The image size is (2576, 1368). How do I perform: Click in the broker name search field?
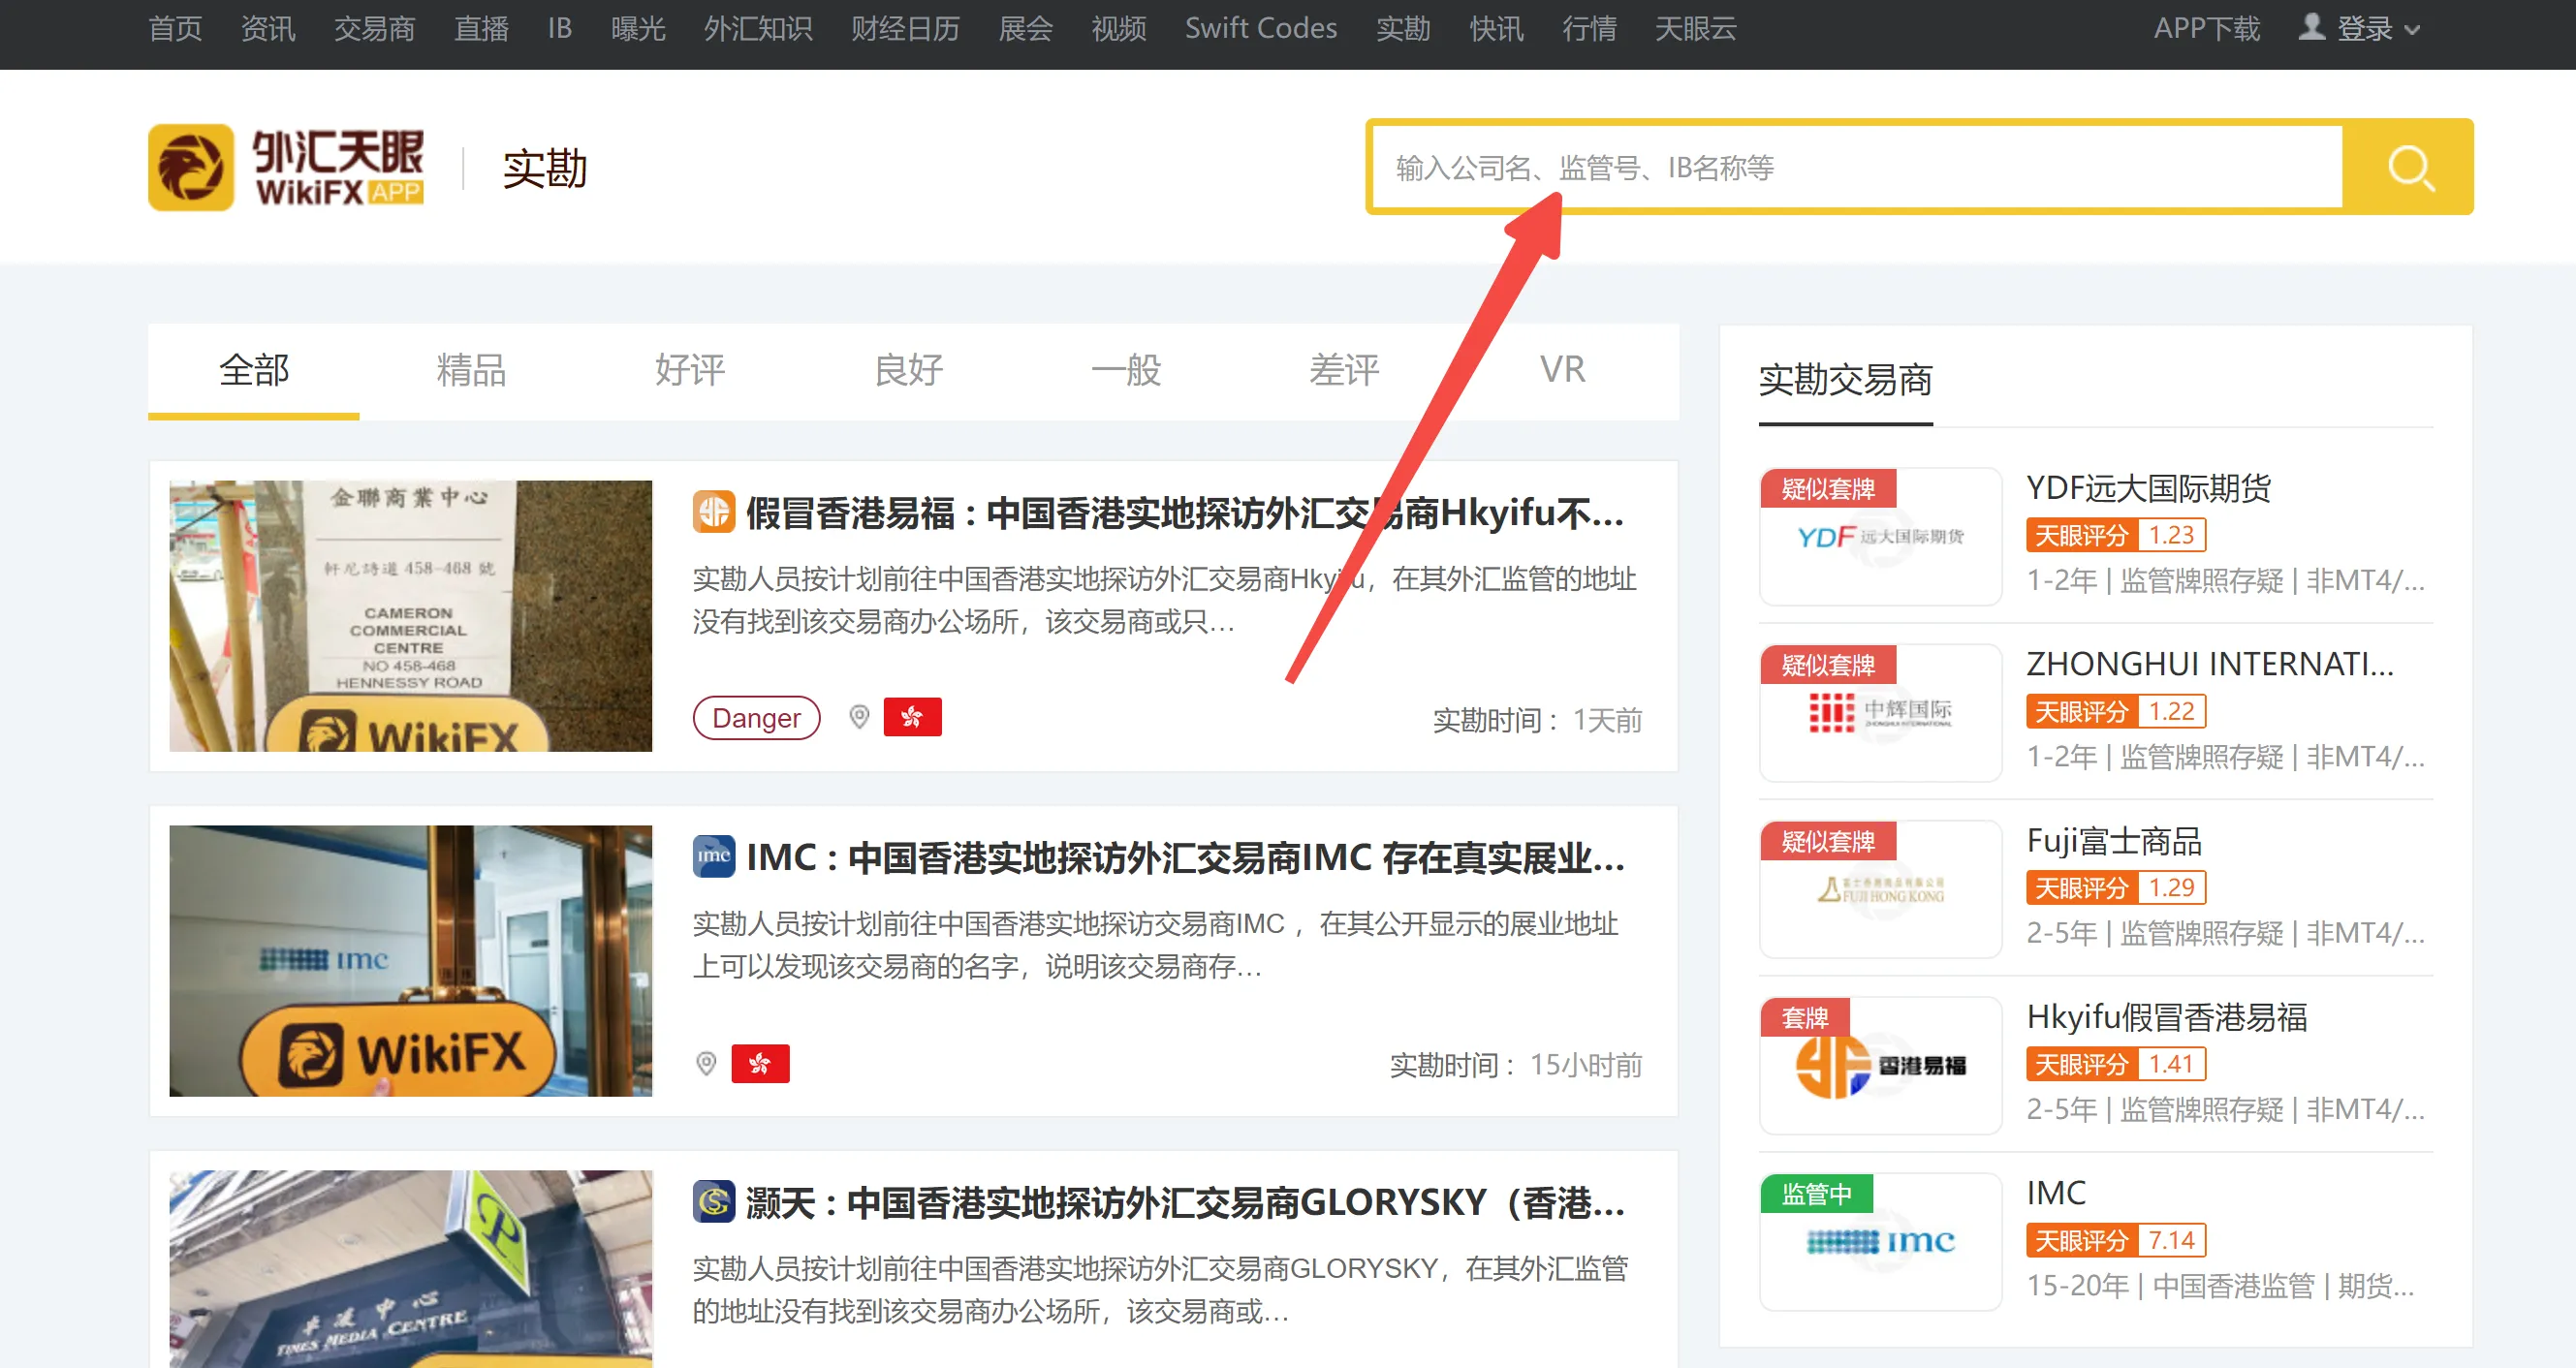coord(1858,167)
